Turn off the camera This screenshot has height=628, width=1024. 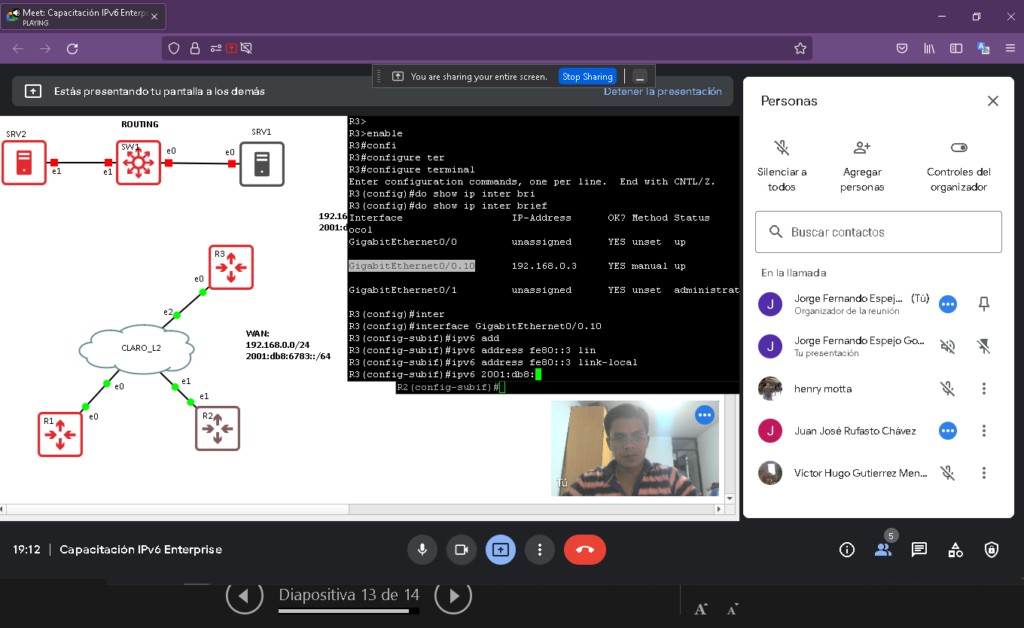(461, 549)
